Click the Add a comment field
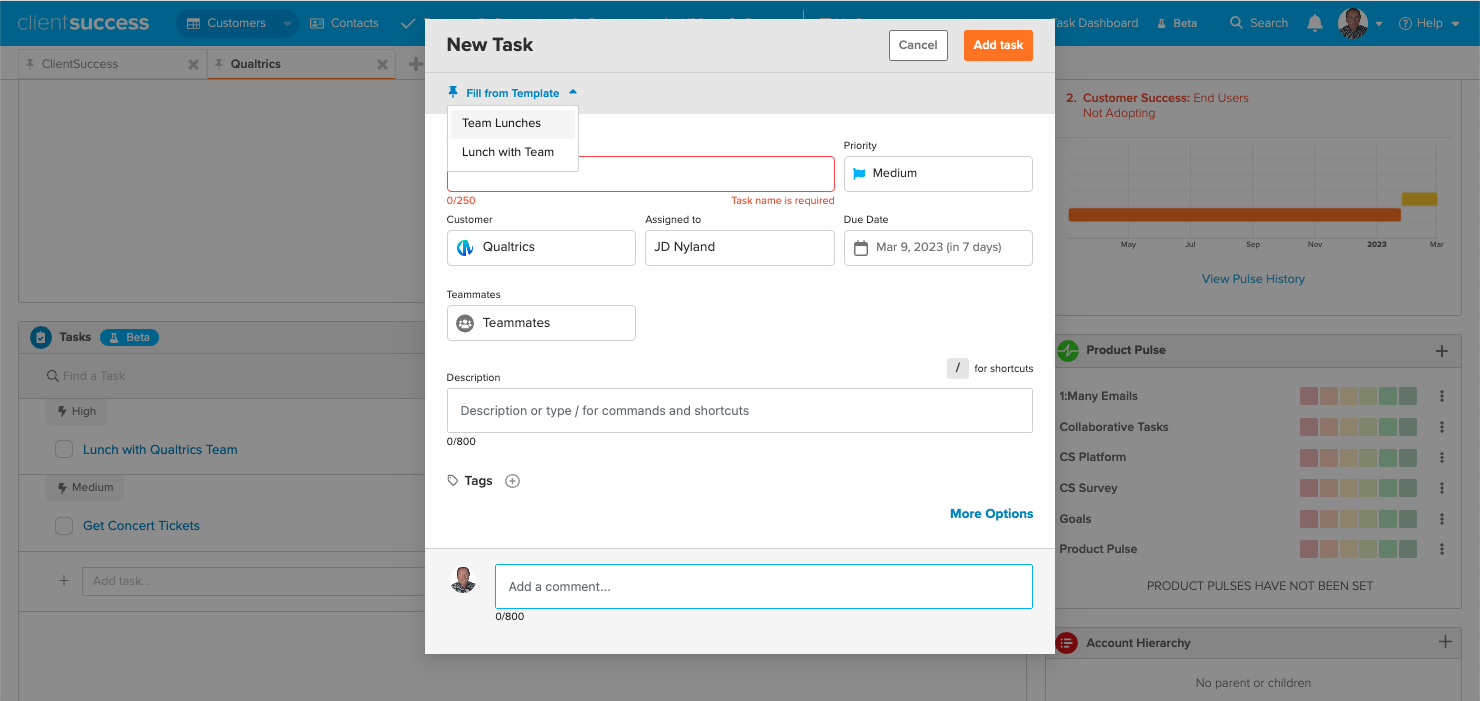The width and height of the screenshot is (1480, 701). (x=764, y=587)
